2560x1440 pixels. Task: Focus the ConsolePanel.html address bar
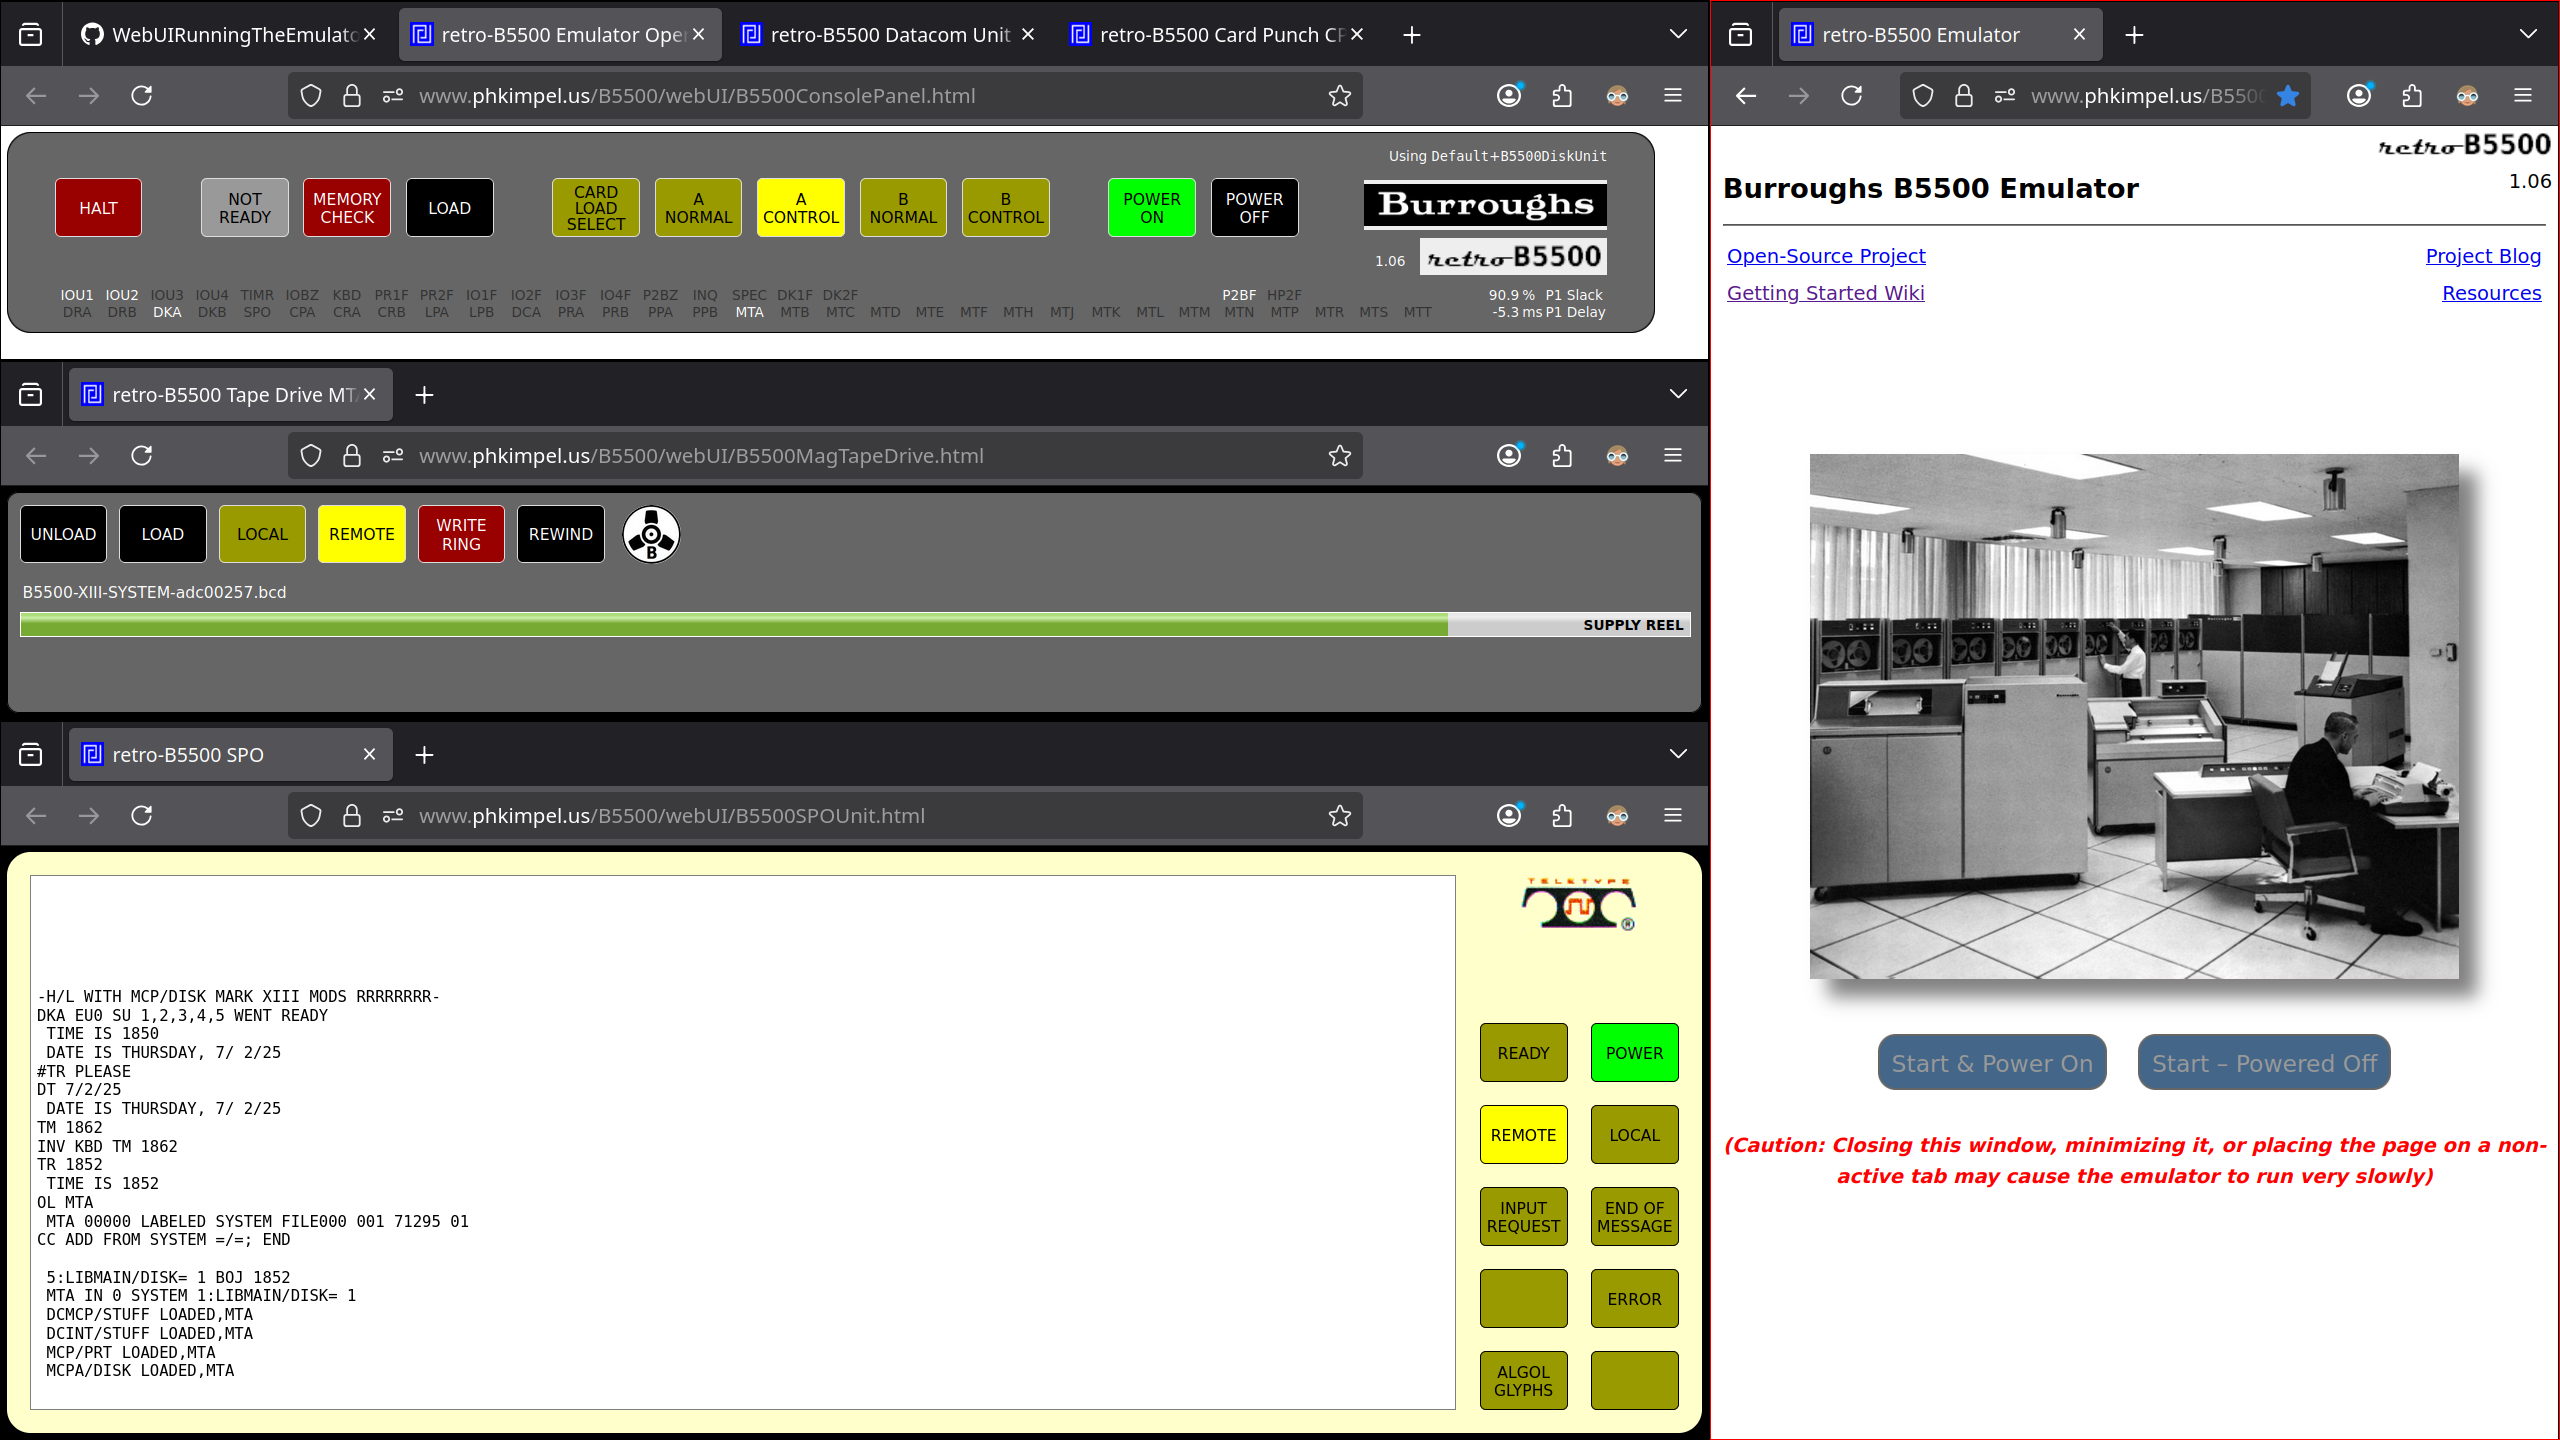click(825, 96)
